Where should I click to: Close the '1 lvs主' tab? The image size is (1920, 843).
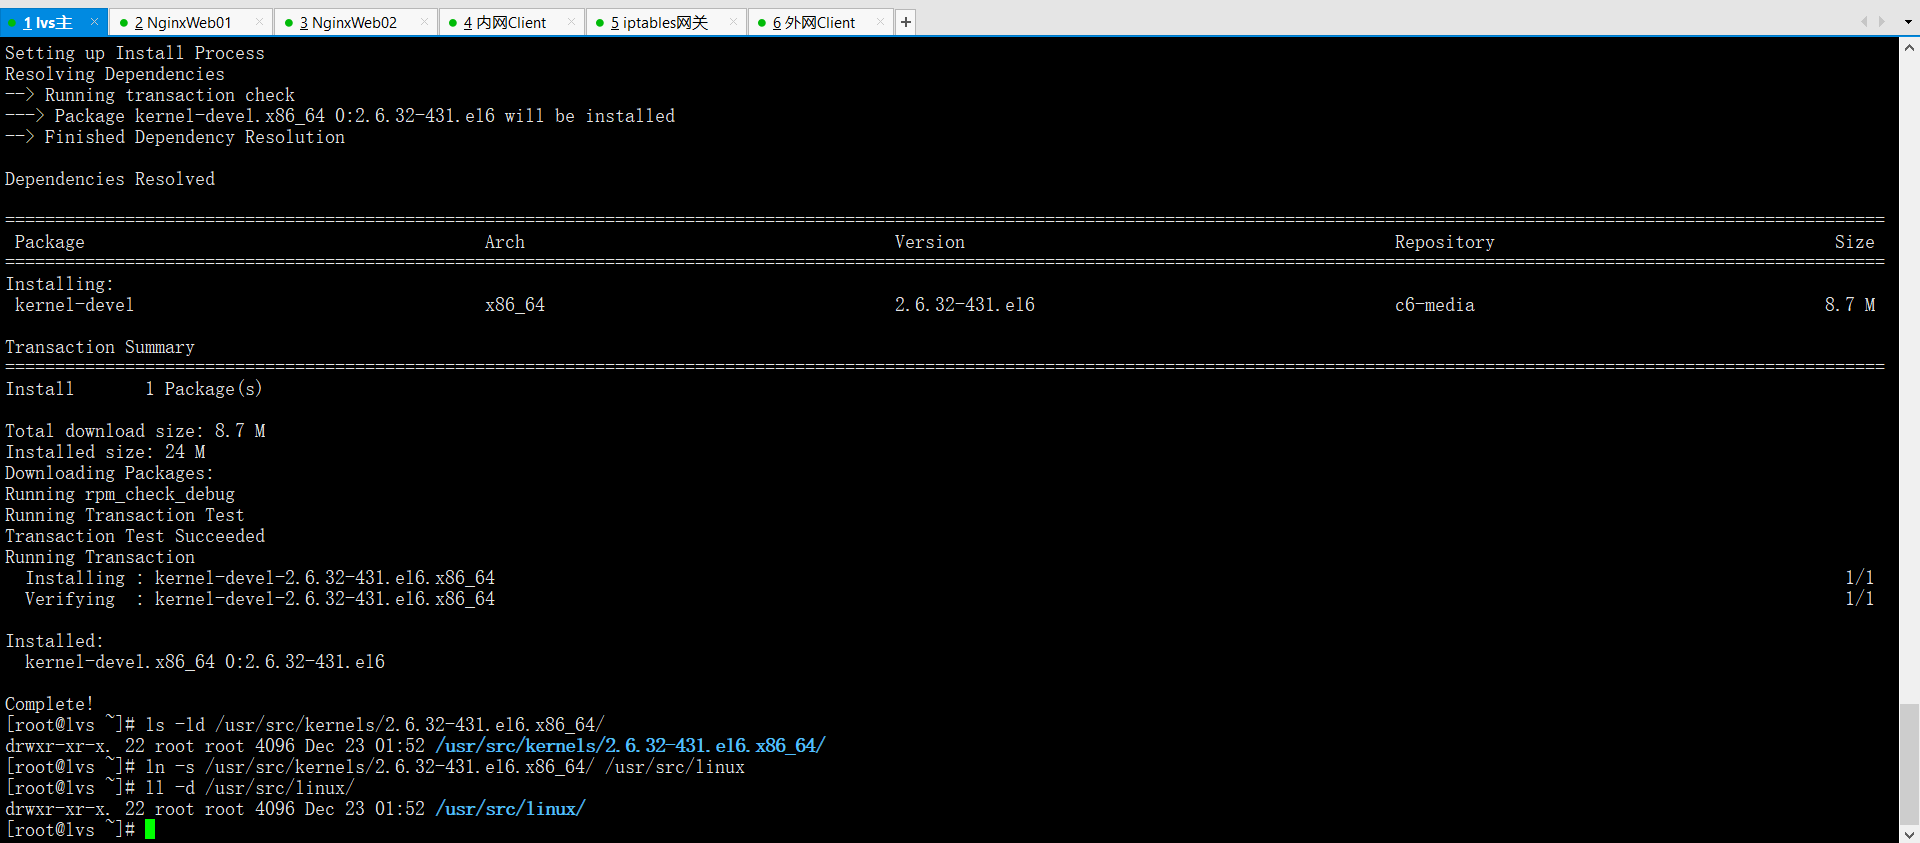[94, 22]
